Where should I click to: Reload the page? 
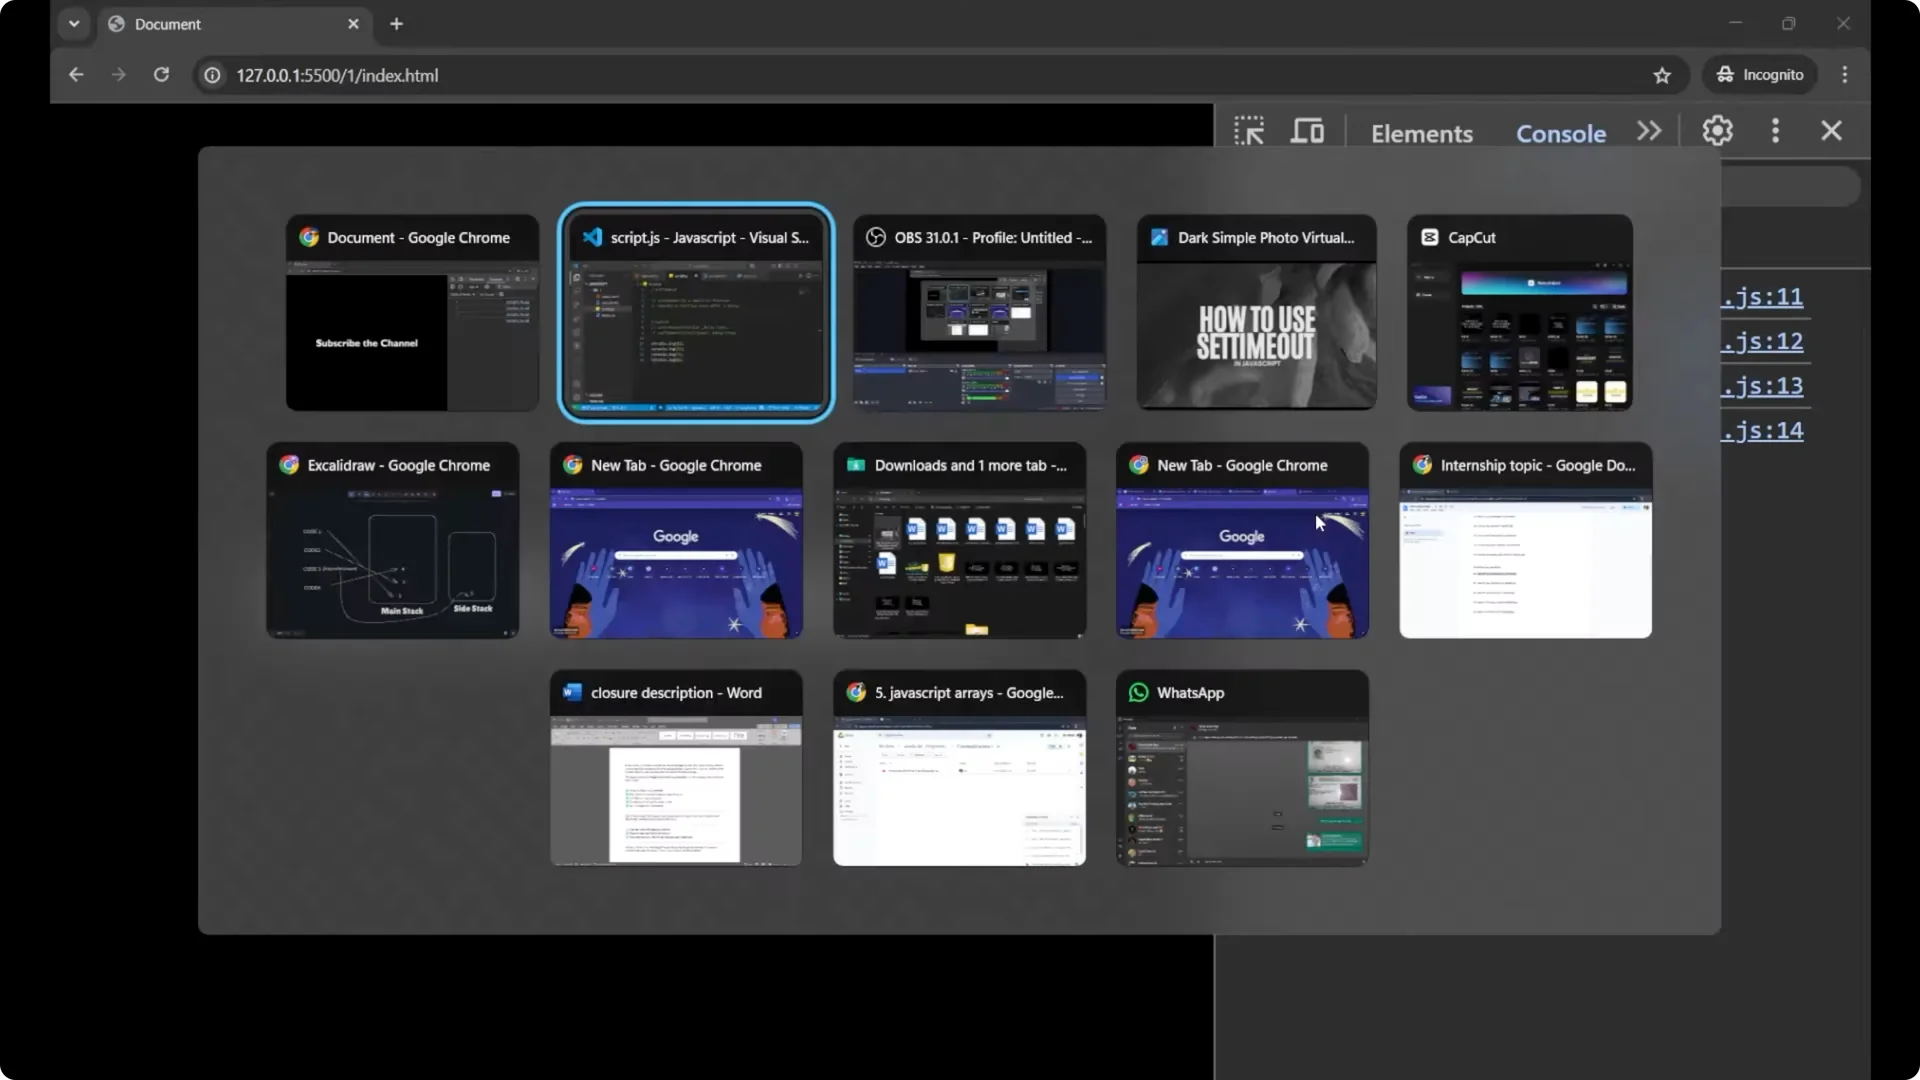click(161, 75)
